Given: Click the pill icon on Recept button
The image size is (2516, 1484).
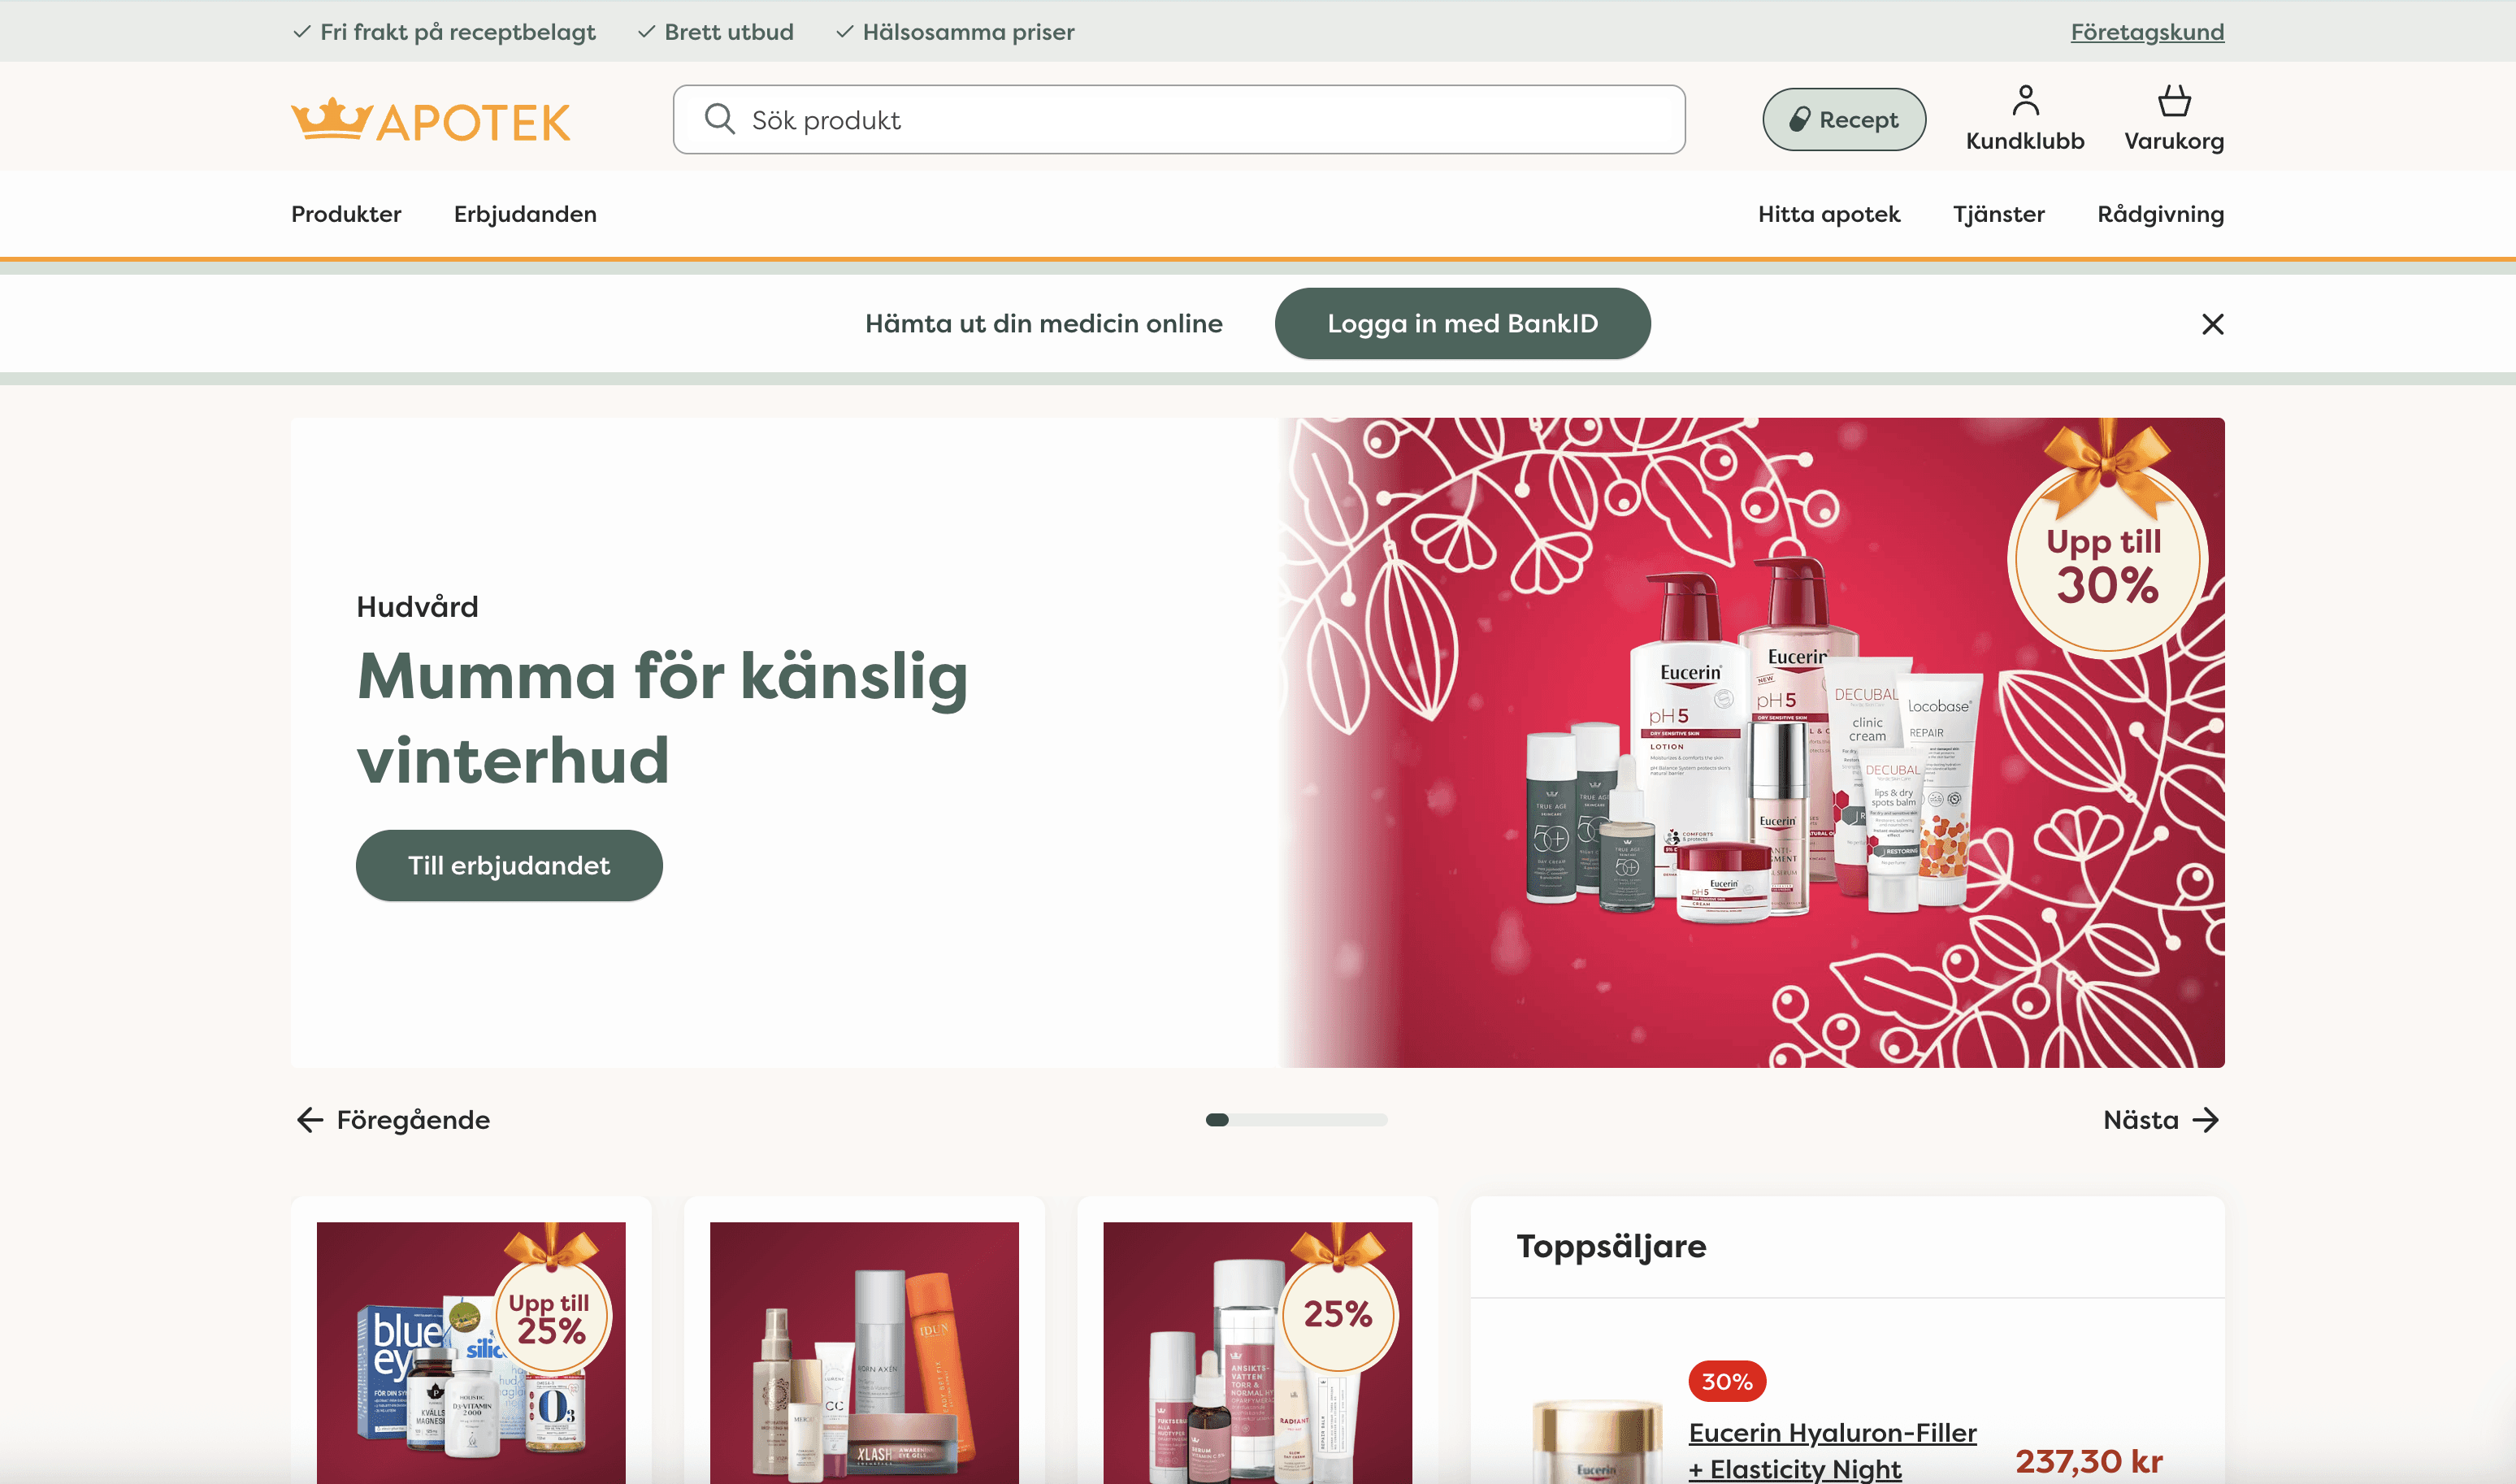Looking at the screenshot, I should click(x=1799, y=119).
